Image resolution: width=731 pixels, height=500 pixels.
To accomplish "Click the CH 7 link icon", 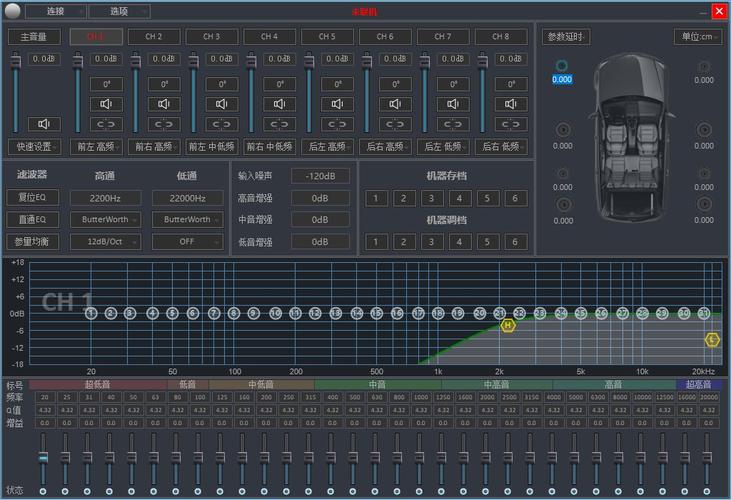I will pyautogui.click(x=453, y=124).
